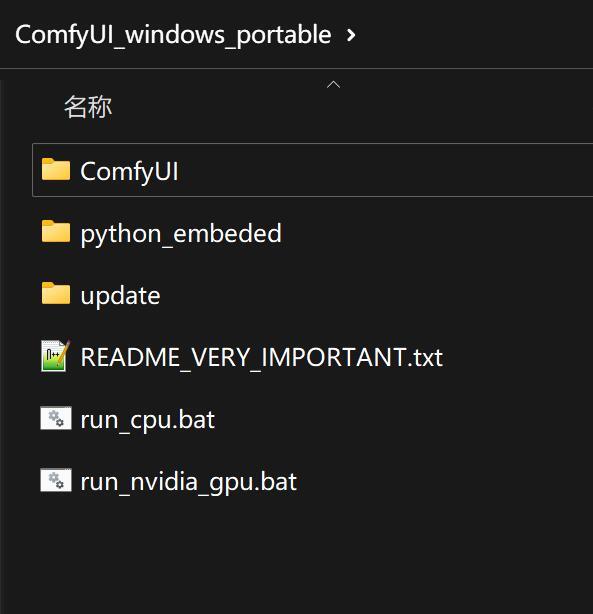Select the run_cpu.bat batch file icon
The image size is (593, 614).
56,418
